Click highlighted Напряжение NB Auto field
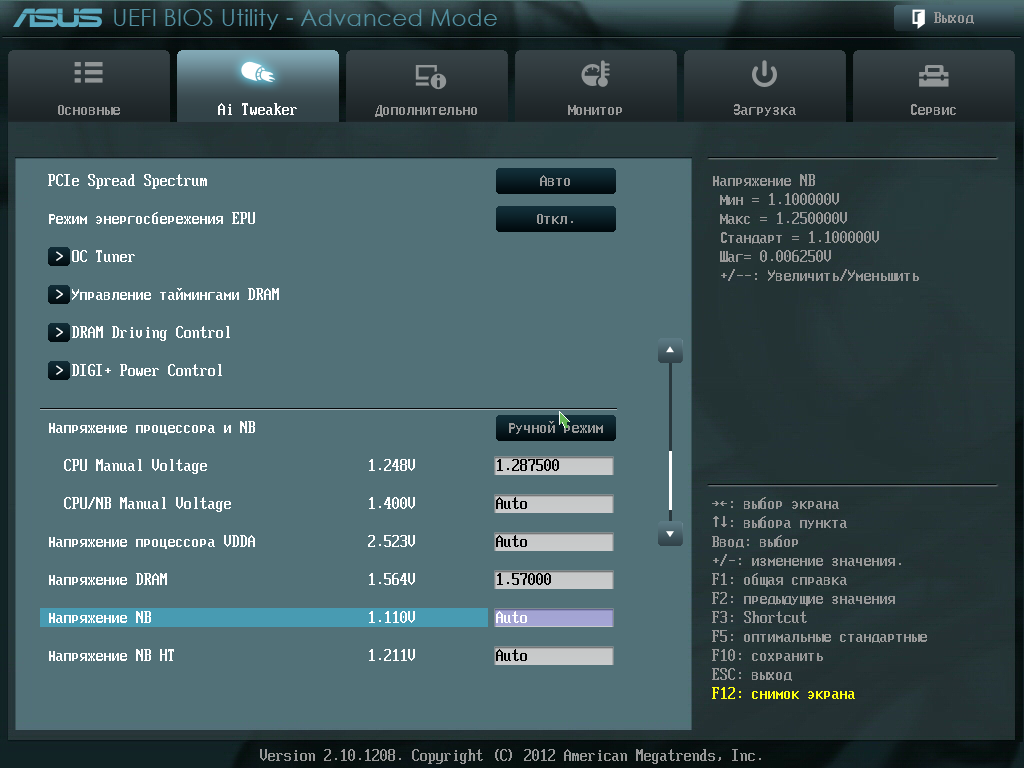The height and width of the screenshot is (768, 1024). click(x=554, y=617)
